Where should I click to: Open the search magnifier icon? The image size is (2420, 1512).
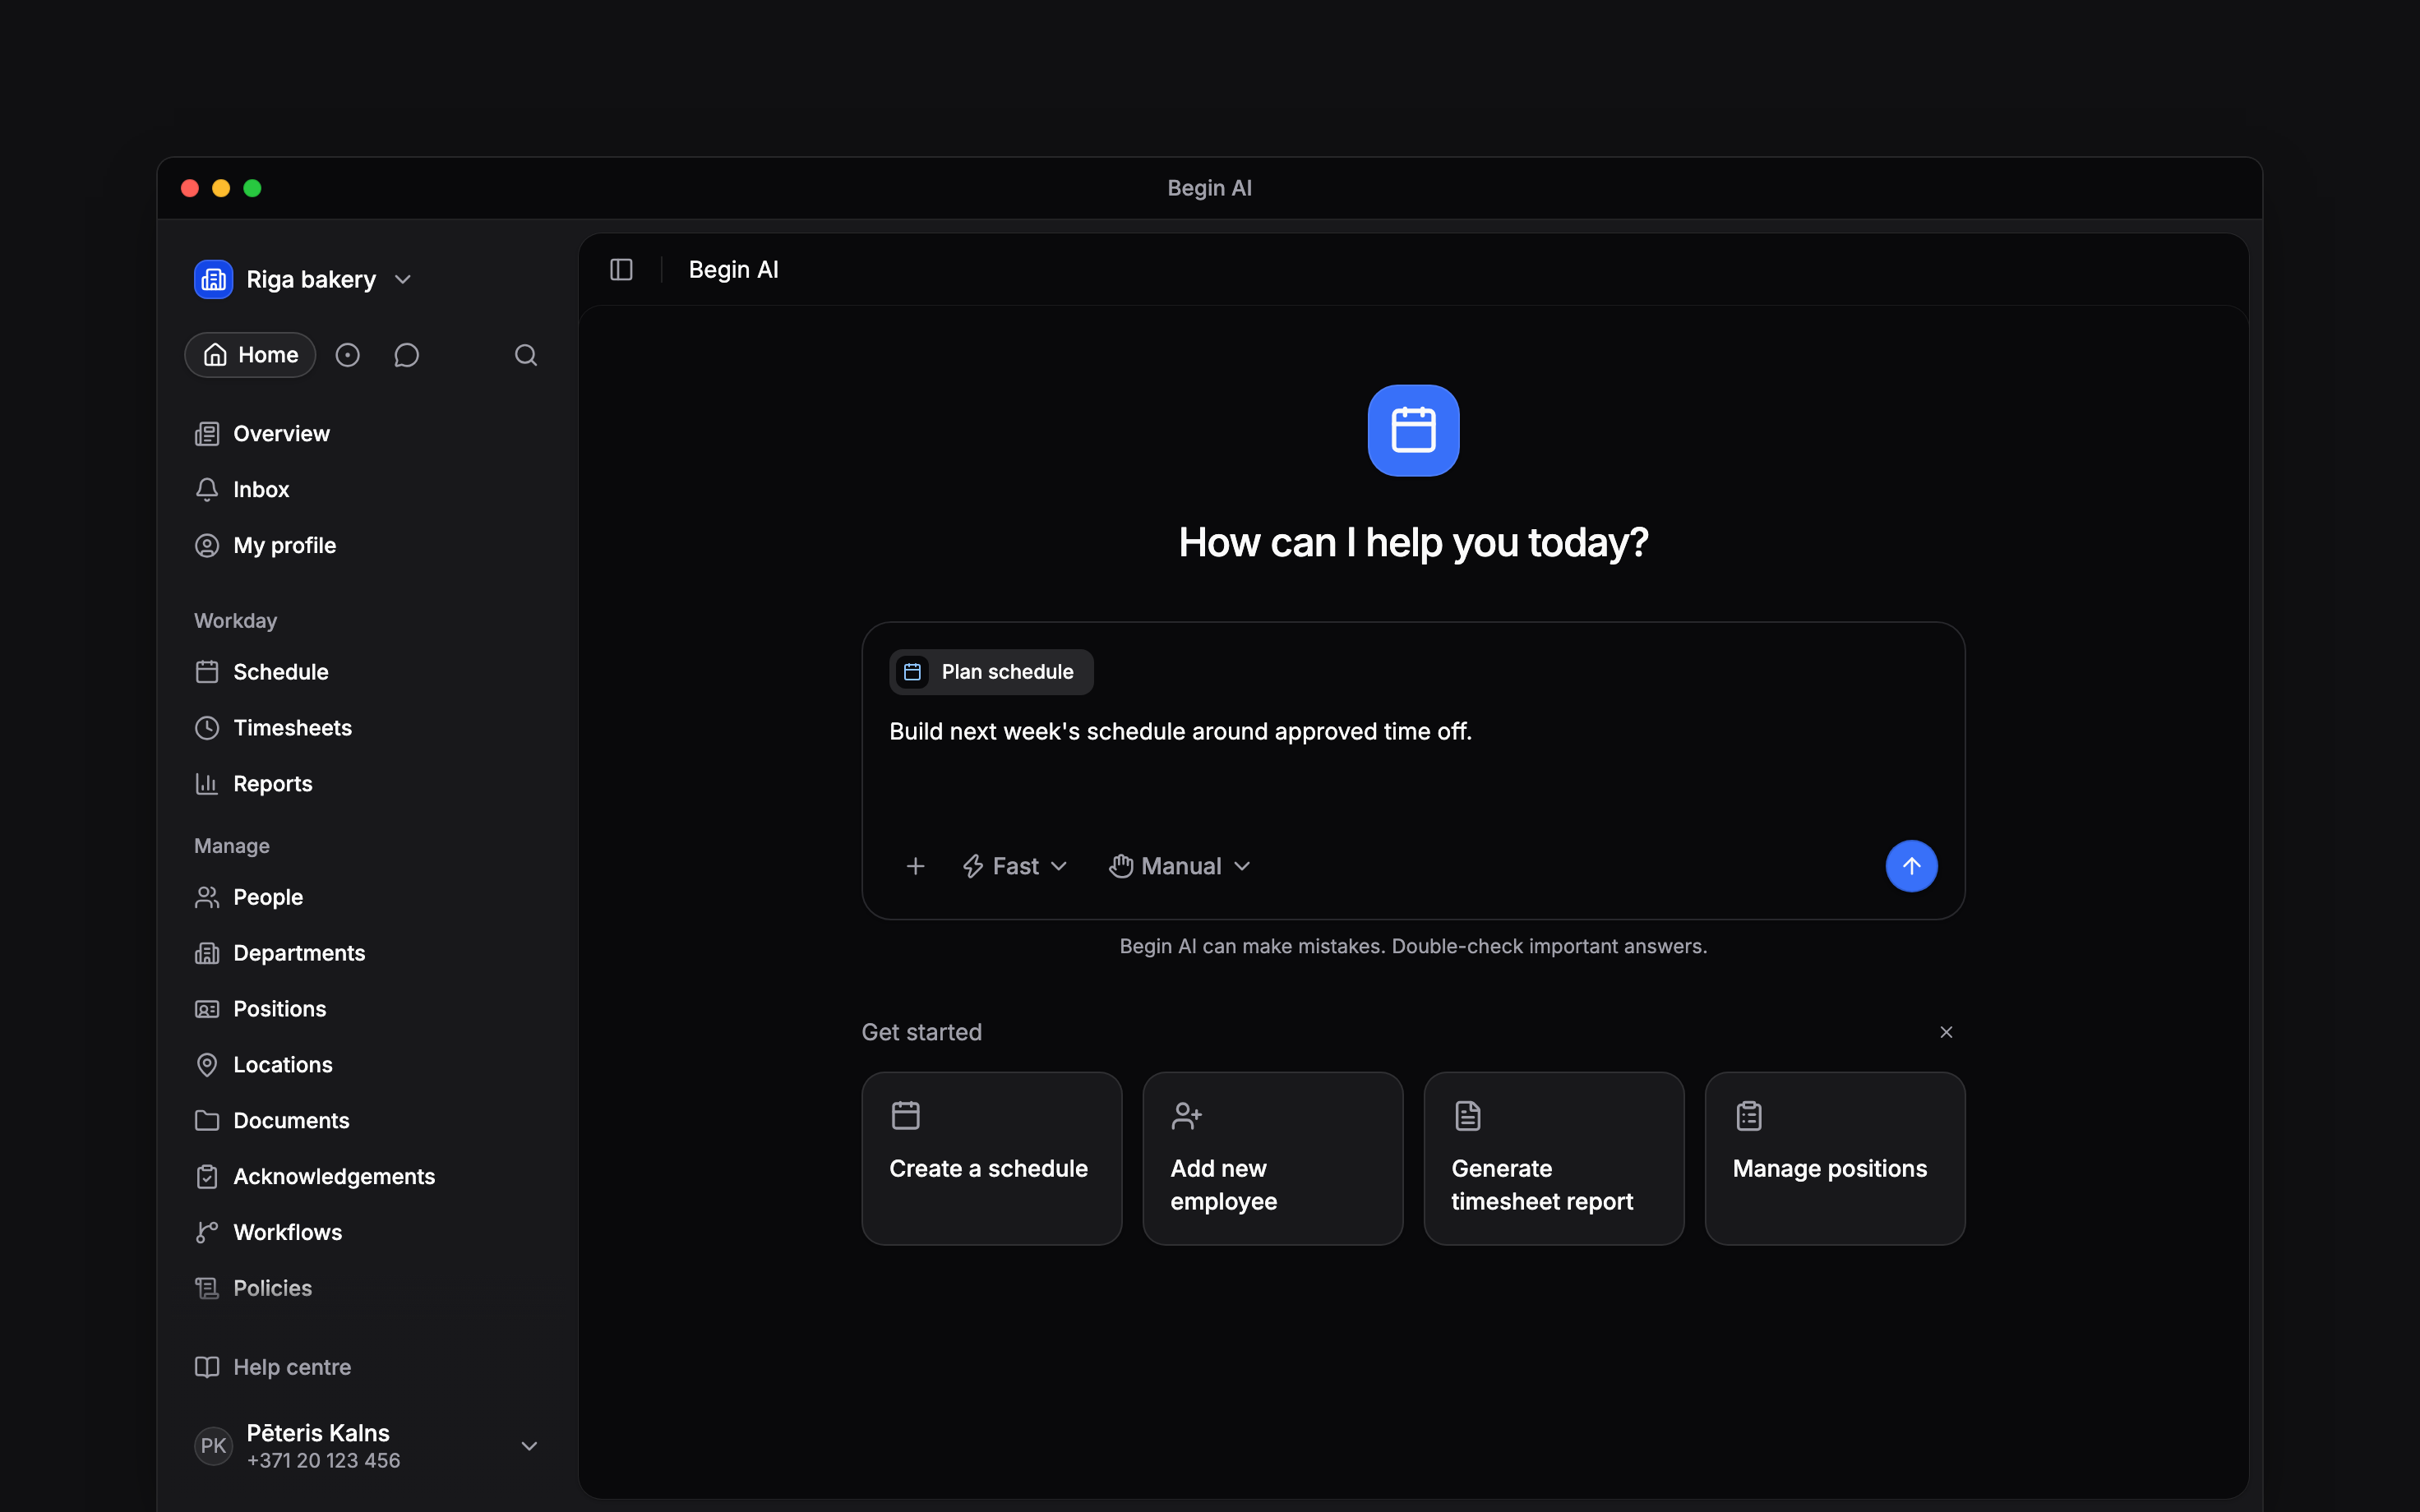(526, 355)
